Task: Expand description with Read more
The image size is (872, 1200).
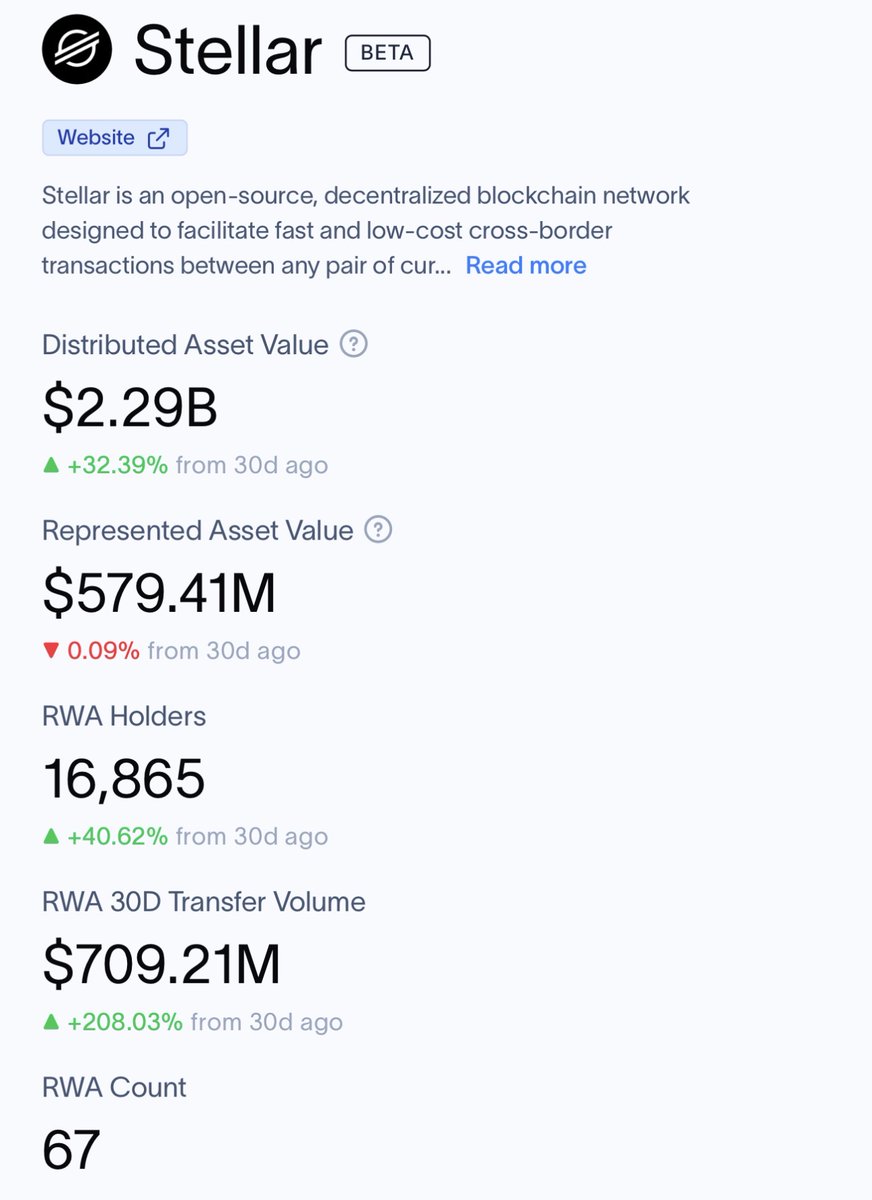Action: pos(526,265)
